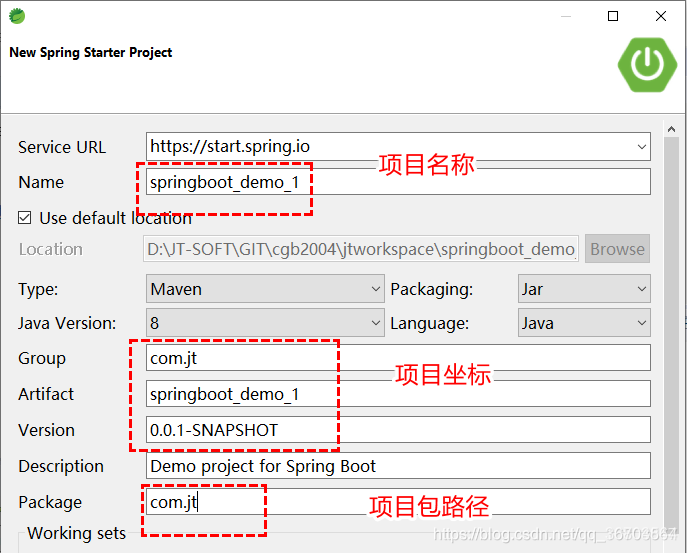
Task: Click the Spring leaf window icon
Action: pos(17,16)
